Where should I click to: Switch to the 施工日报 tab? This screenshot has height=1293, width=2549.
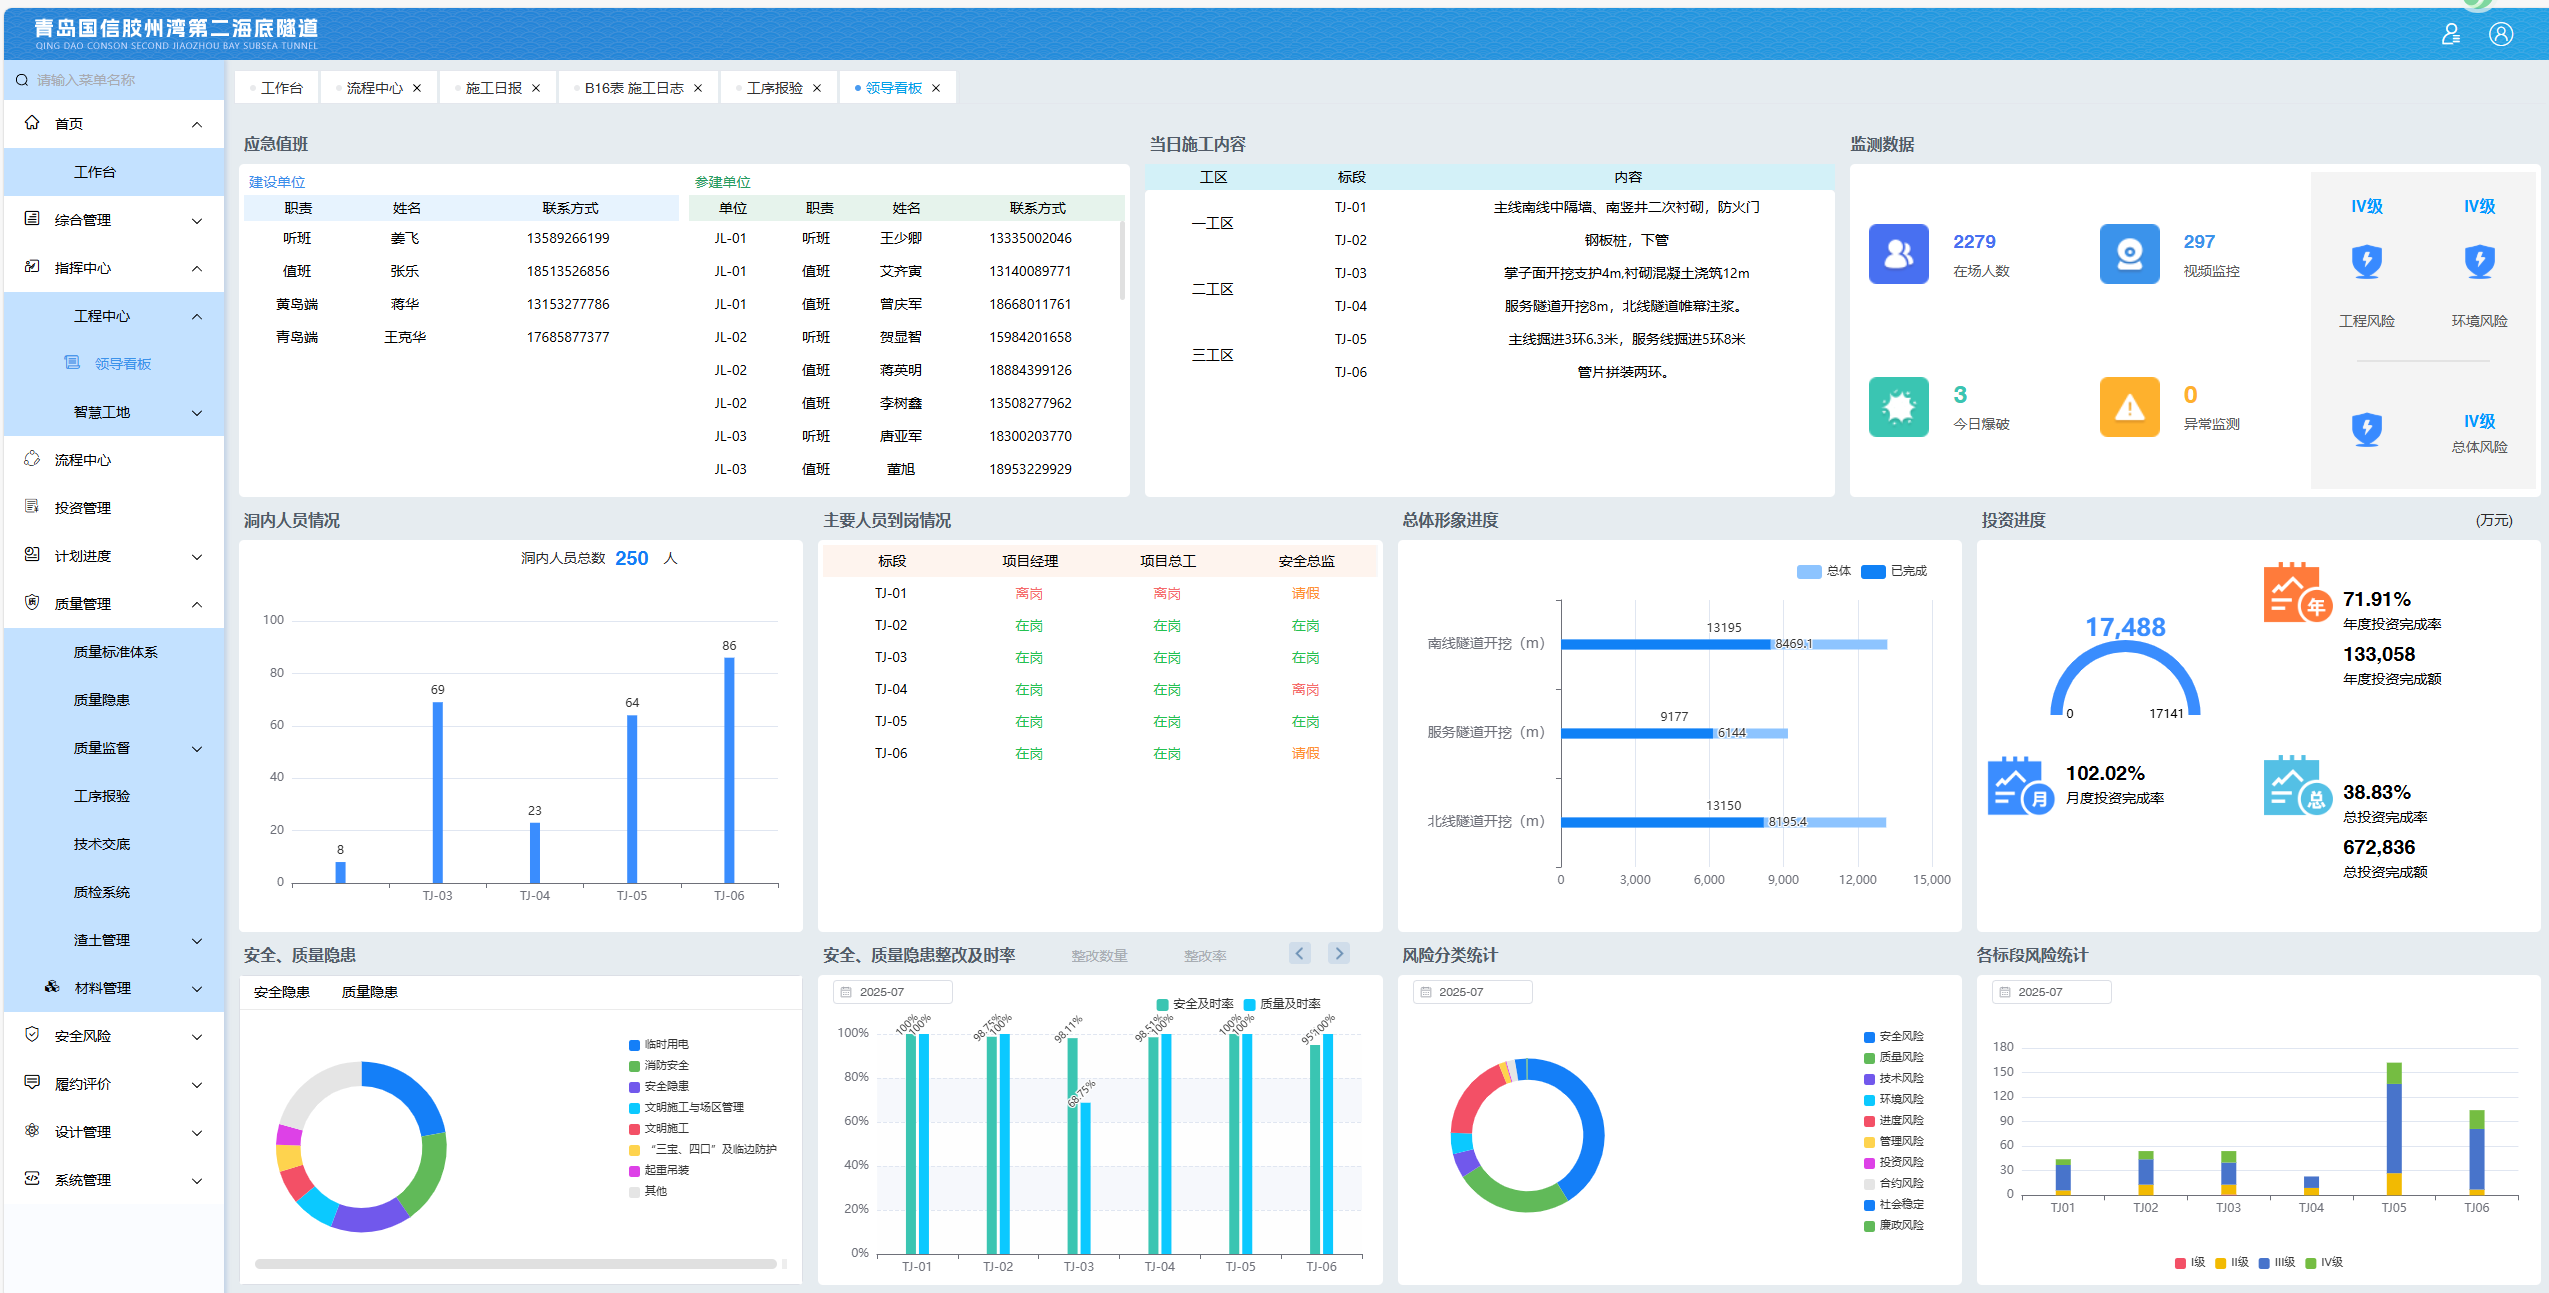click(493, 88)
